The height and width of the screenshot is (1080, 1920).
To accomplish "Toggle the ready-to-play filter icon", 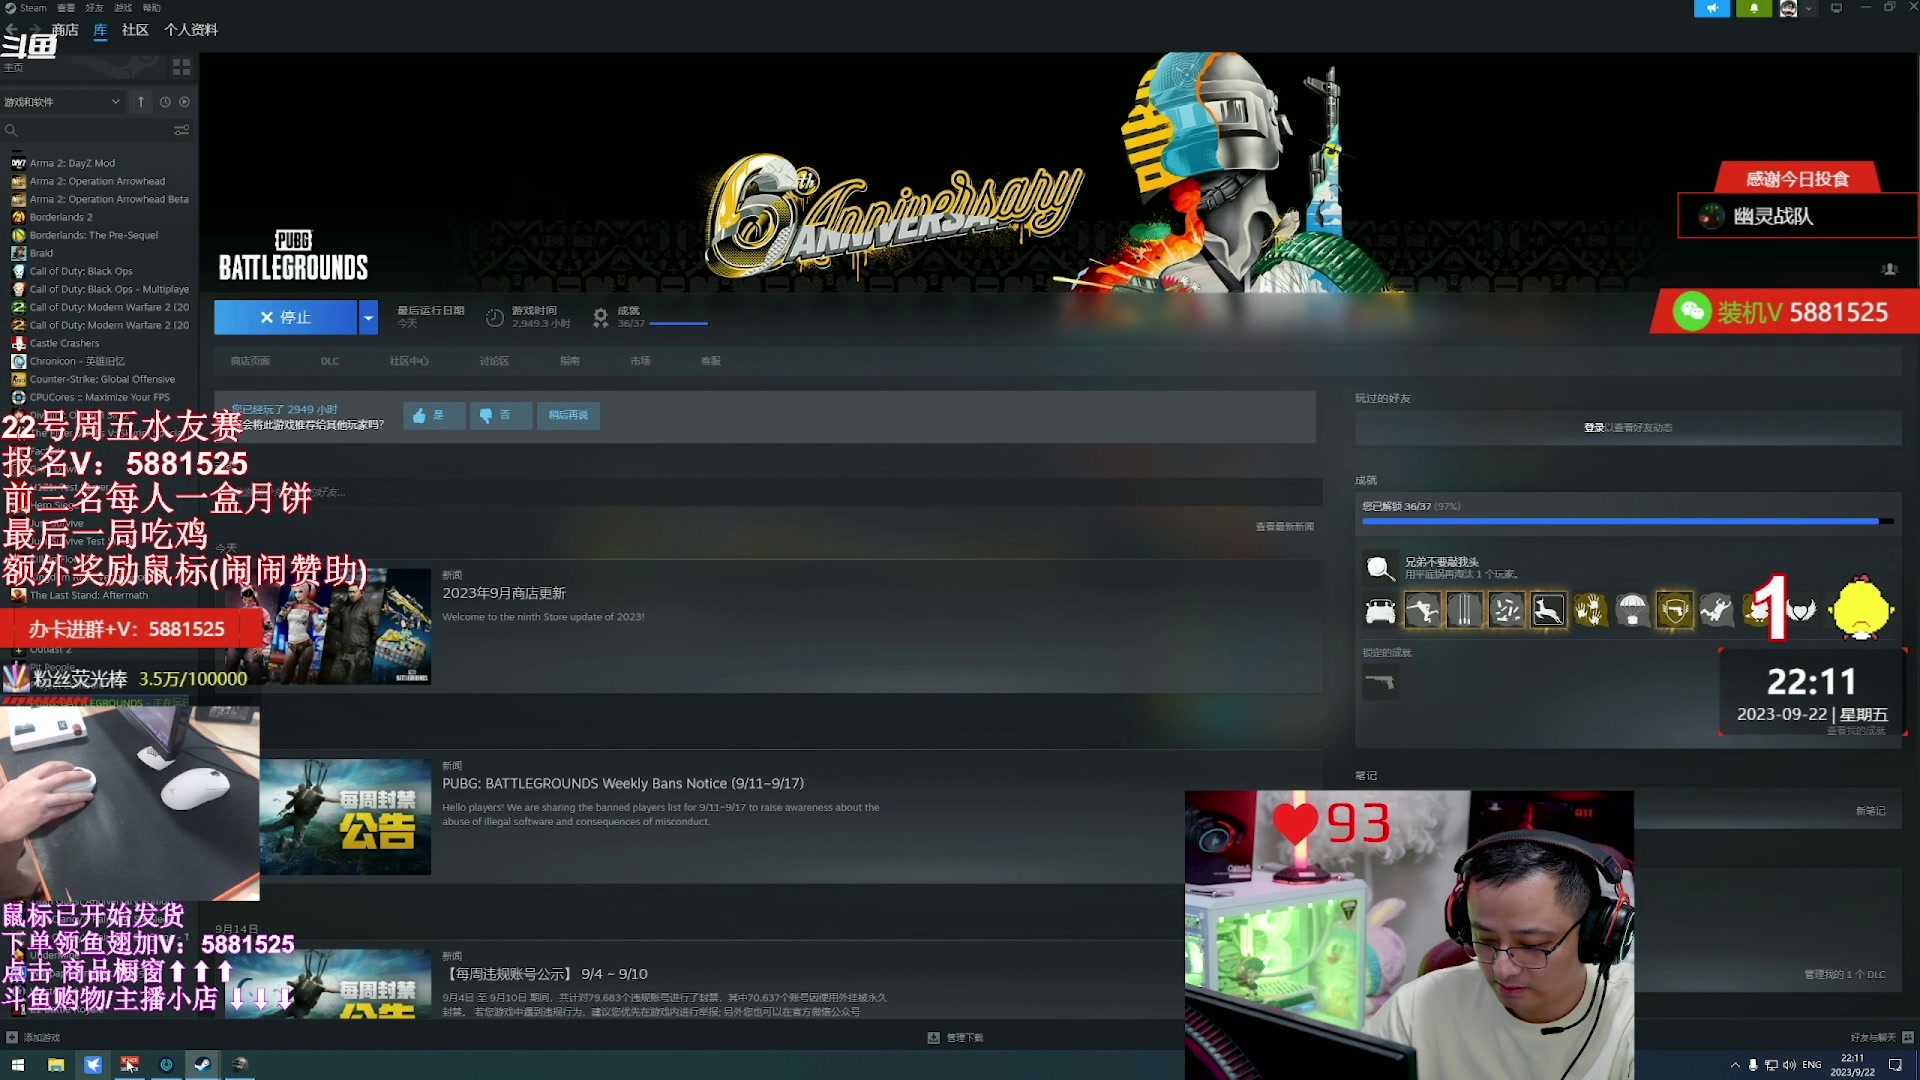I will coord(184,102).
